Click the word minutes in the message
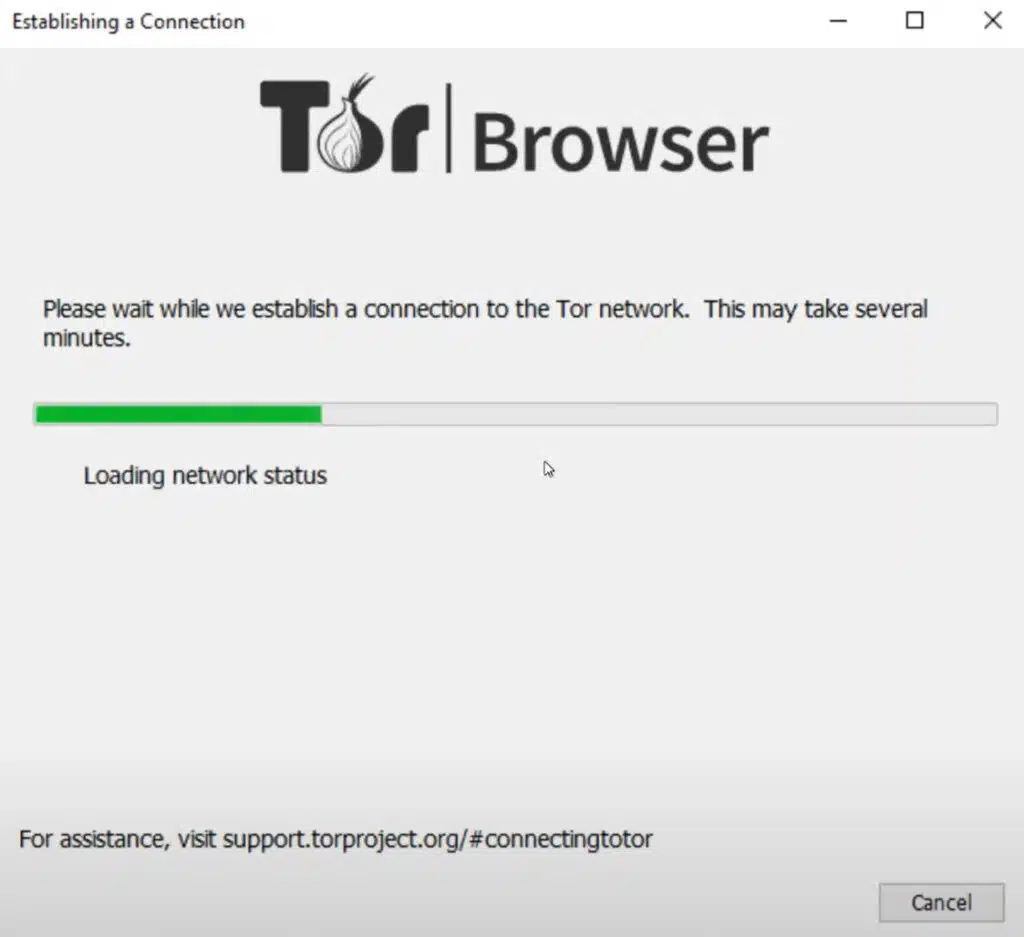 click(x=86, y=338)
